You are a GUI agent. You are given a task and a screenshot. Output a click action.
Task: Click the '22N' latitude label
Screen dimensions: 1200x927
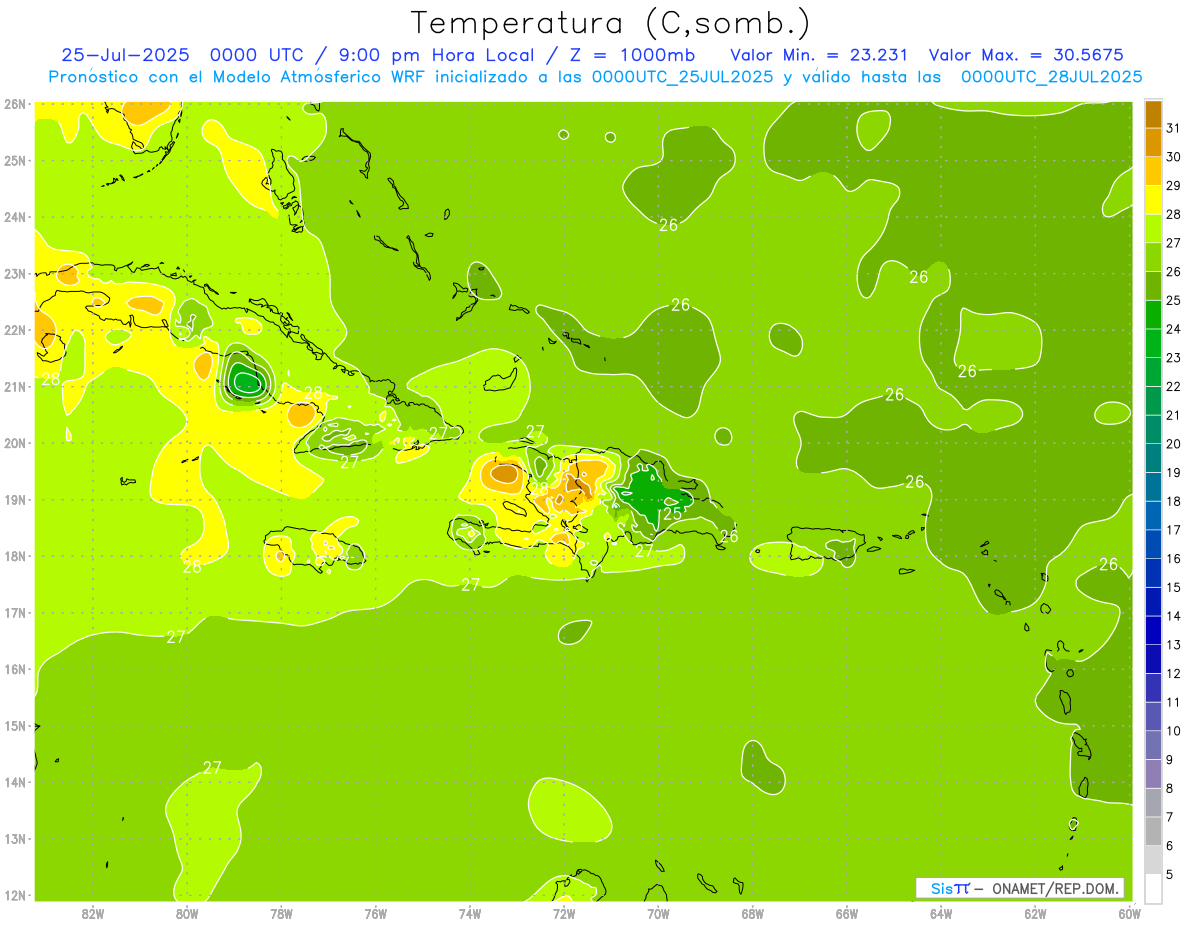(x=15, y=330)
